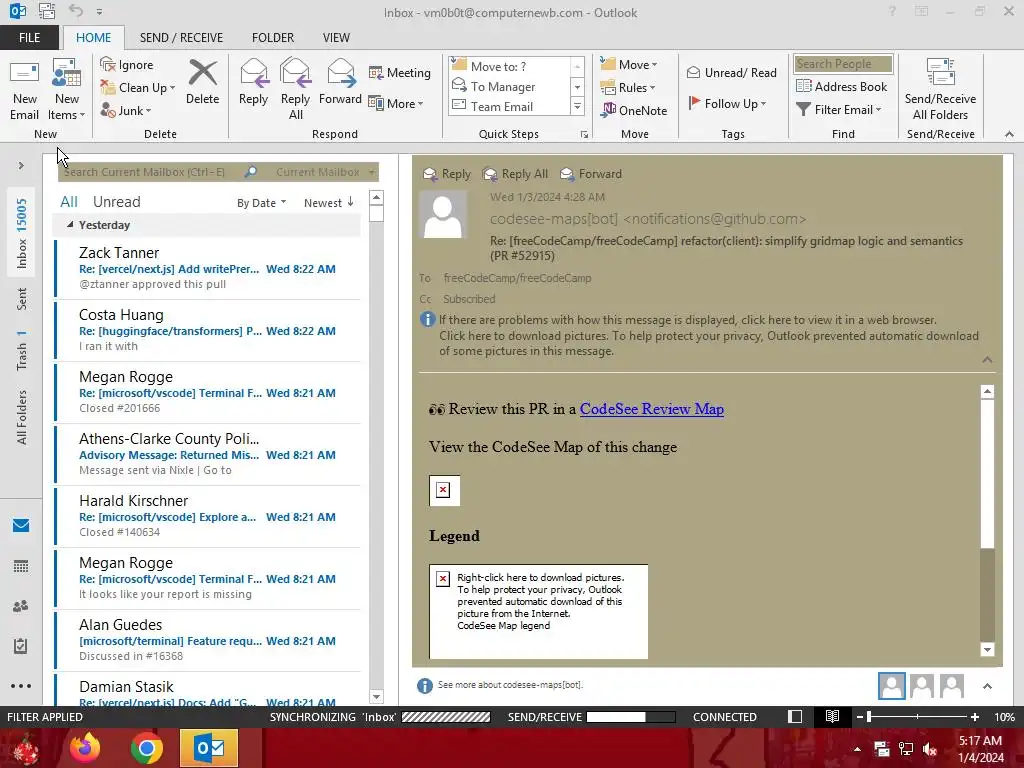Create a New Email
This screenshot has width=1024, height=768.
(24, 89)
